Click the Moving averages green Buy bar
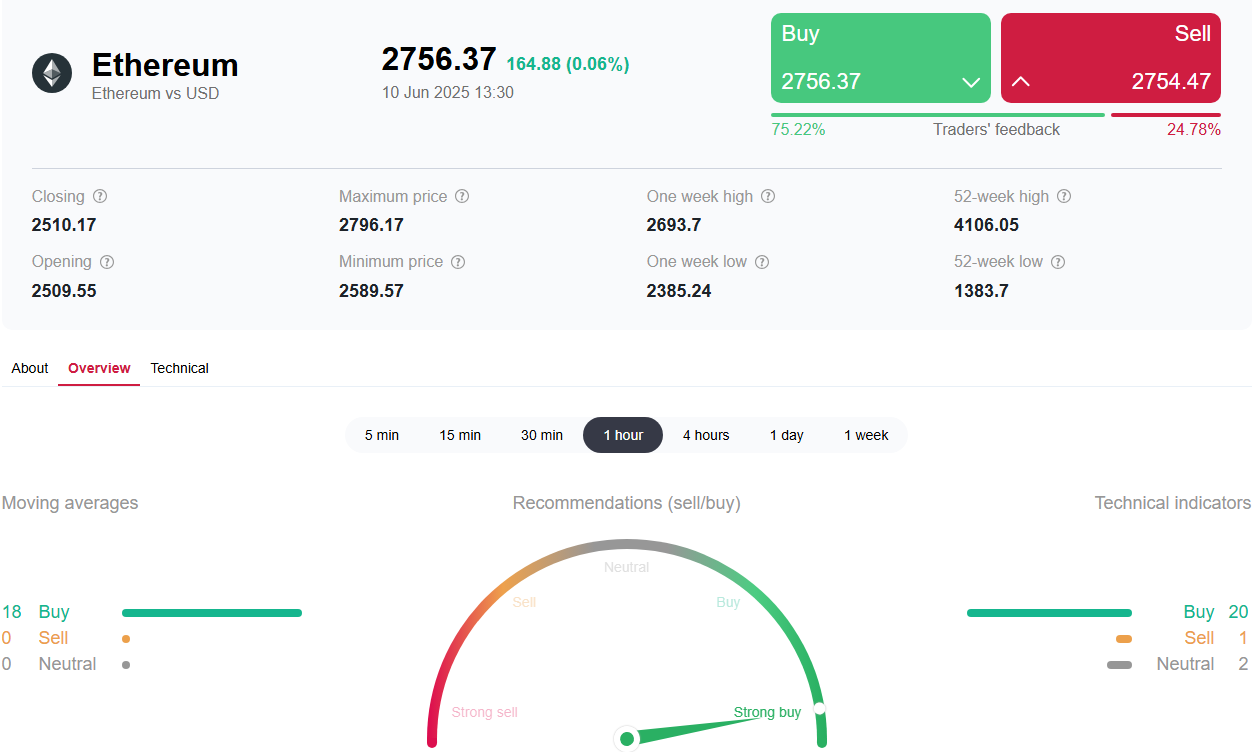1252x756 pixels. pyautogui.click(x=212, y=613)
